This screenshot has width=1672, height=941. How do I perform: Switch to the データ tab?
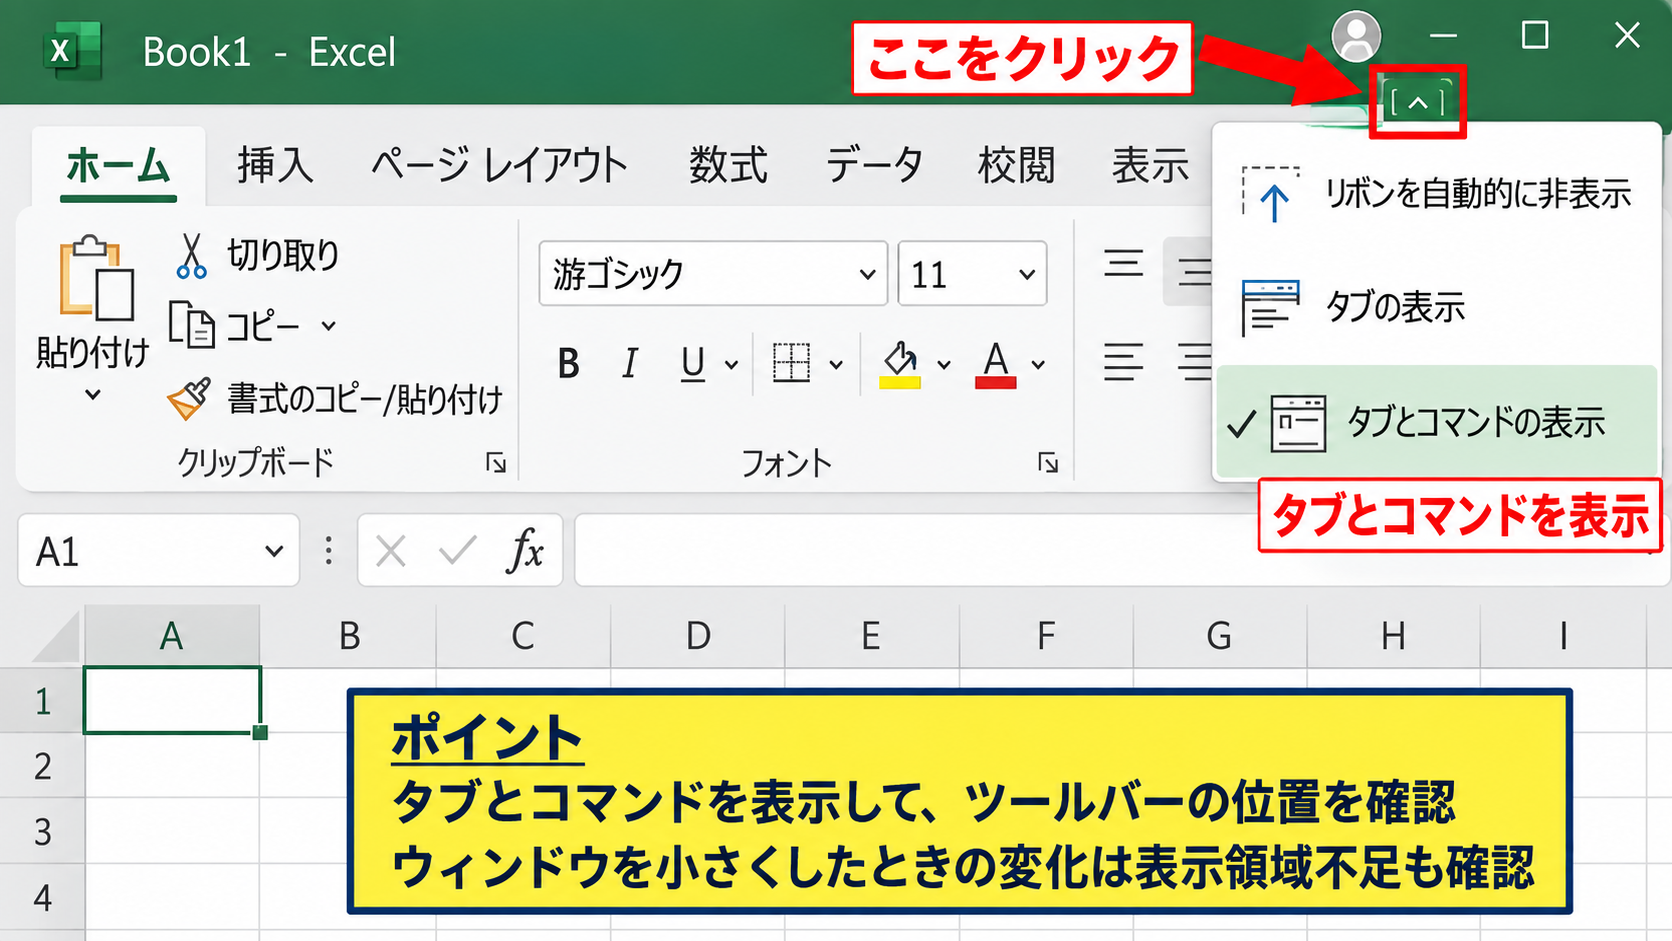coord(873,165)
